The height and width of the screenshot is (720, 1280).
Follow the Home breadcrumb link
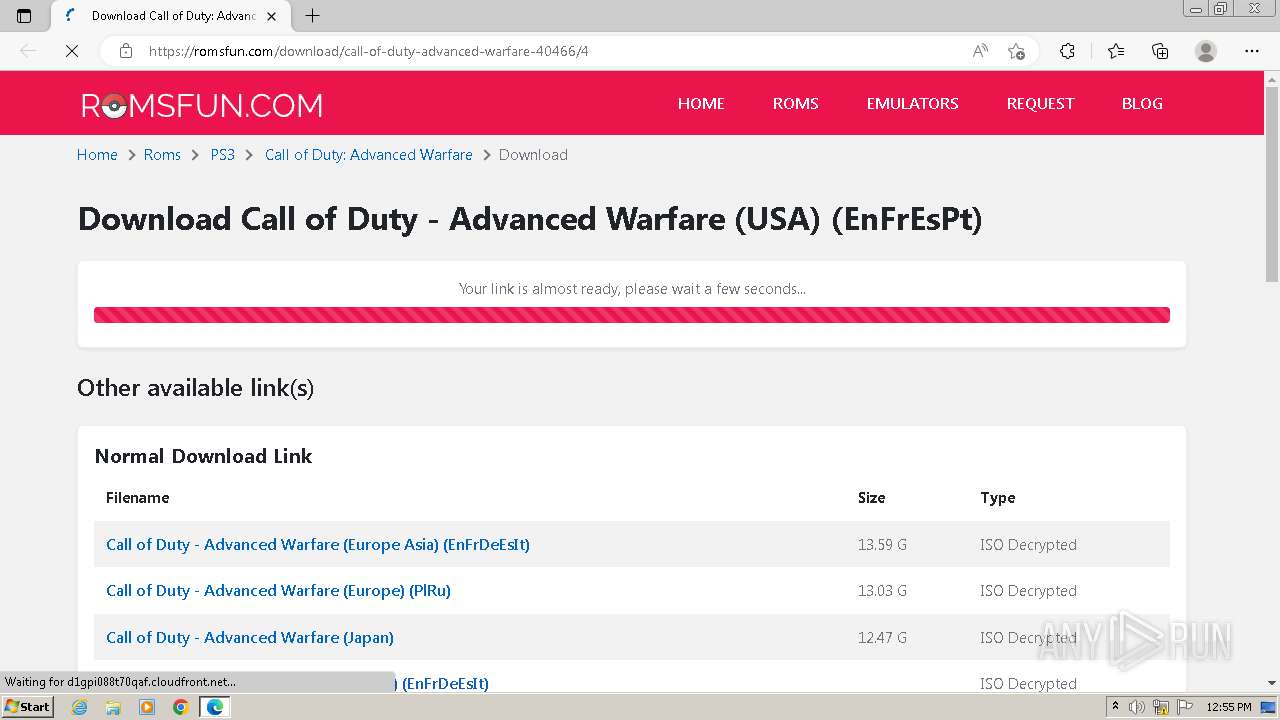pos(97,155)
